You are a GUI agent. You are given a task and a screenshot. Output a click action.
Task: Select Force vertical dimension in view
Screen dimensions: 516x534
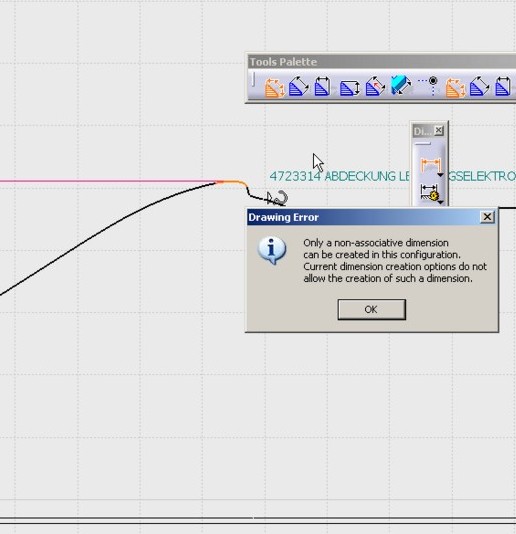tap(350, 88)
